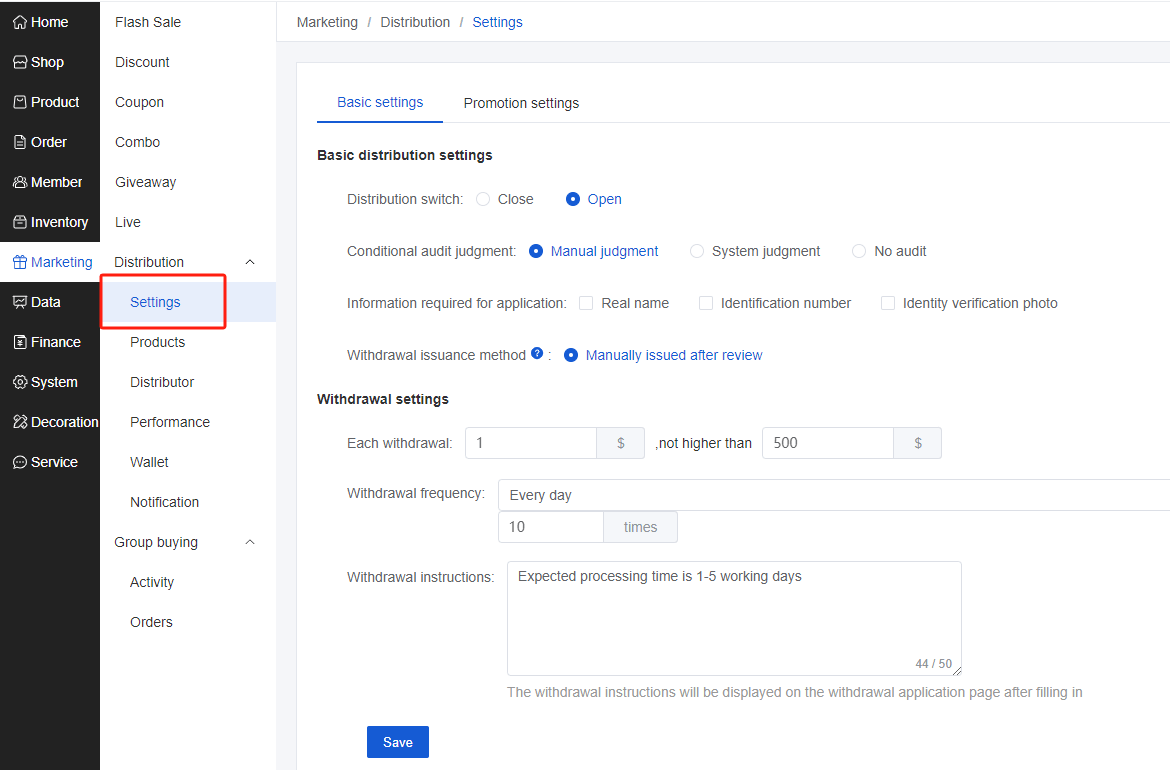Check the Real name checkbox
The image size is (1170, 770).
pyautogui.click(x=586, y=303)
